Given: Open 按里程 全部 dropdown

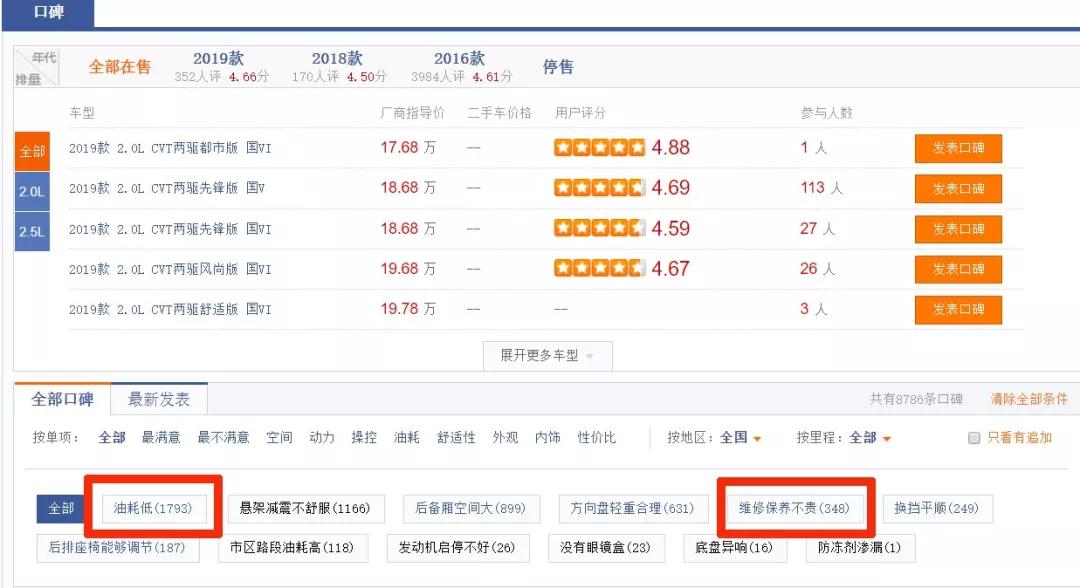Looking at the screenshot, I should 870,438.
